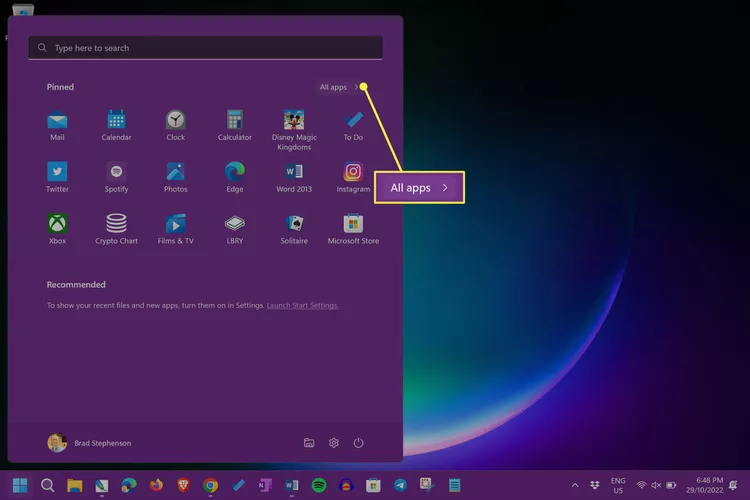The height and width of the screenshot is (500, 750).
Task: Open the pinned Instagram app
Action: 353,177
